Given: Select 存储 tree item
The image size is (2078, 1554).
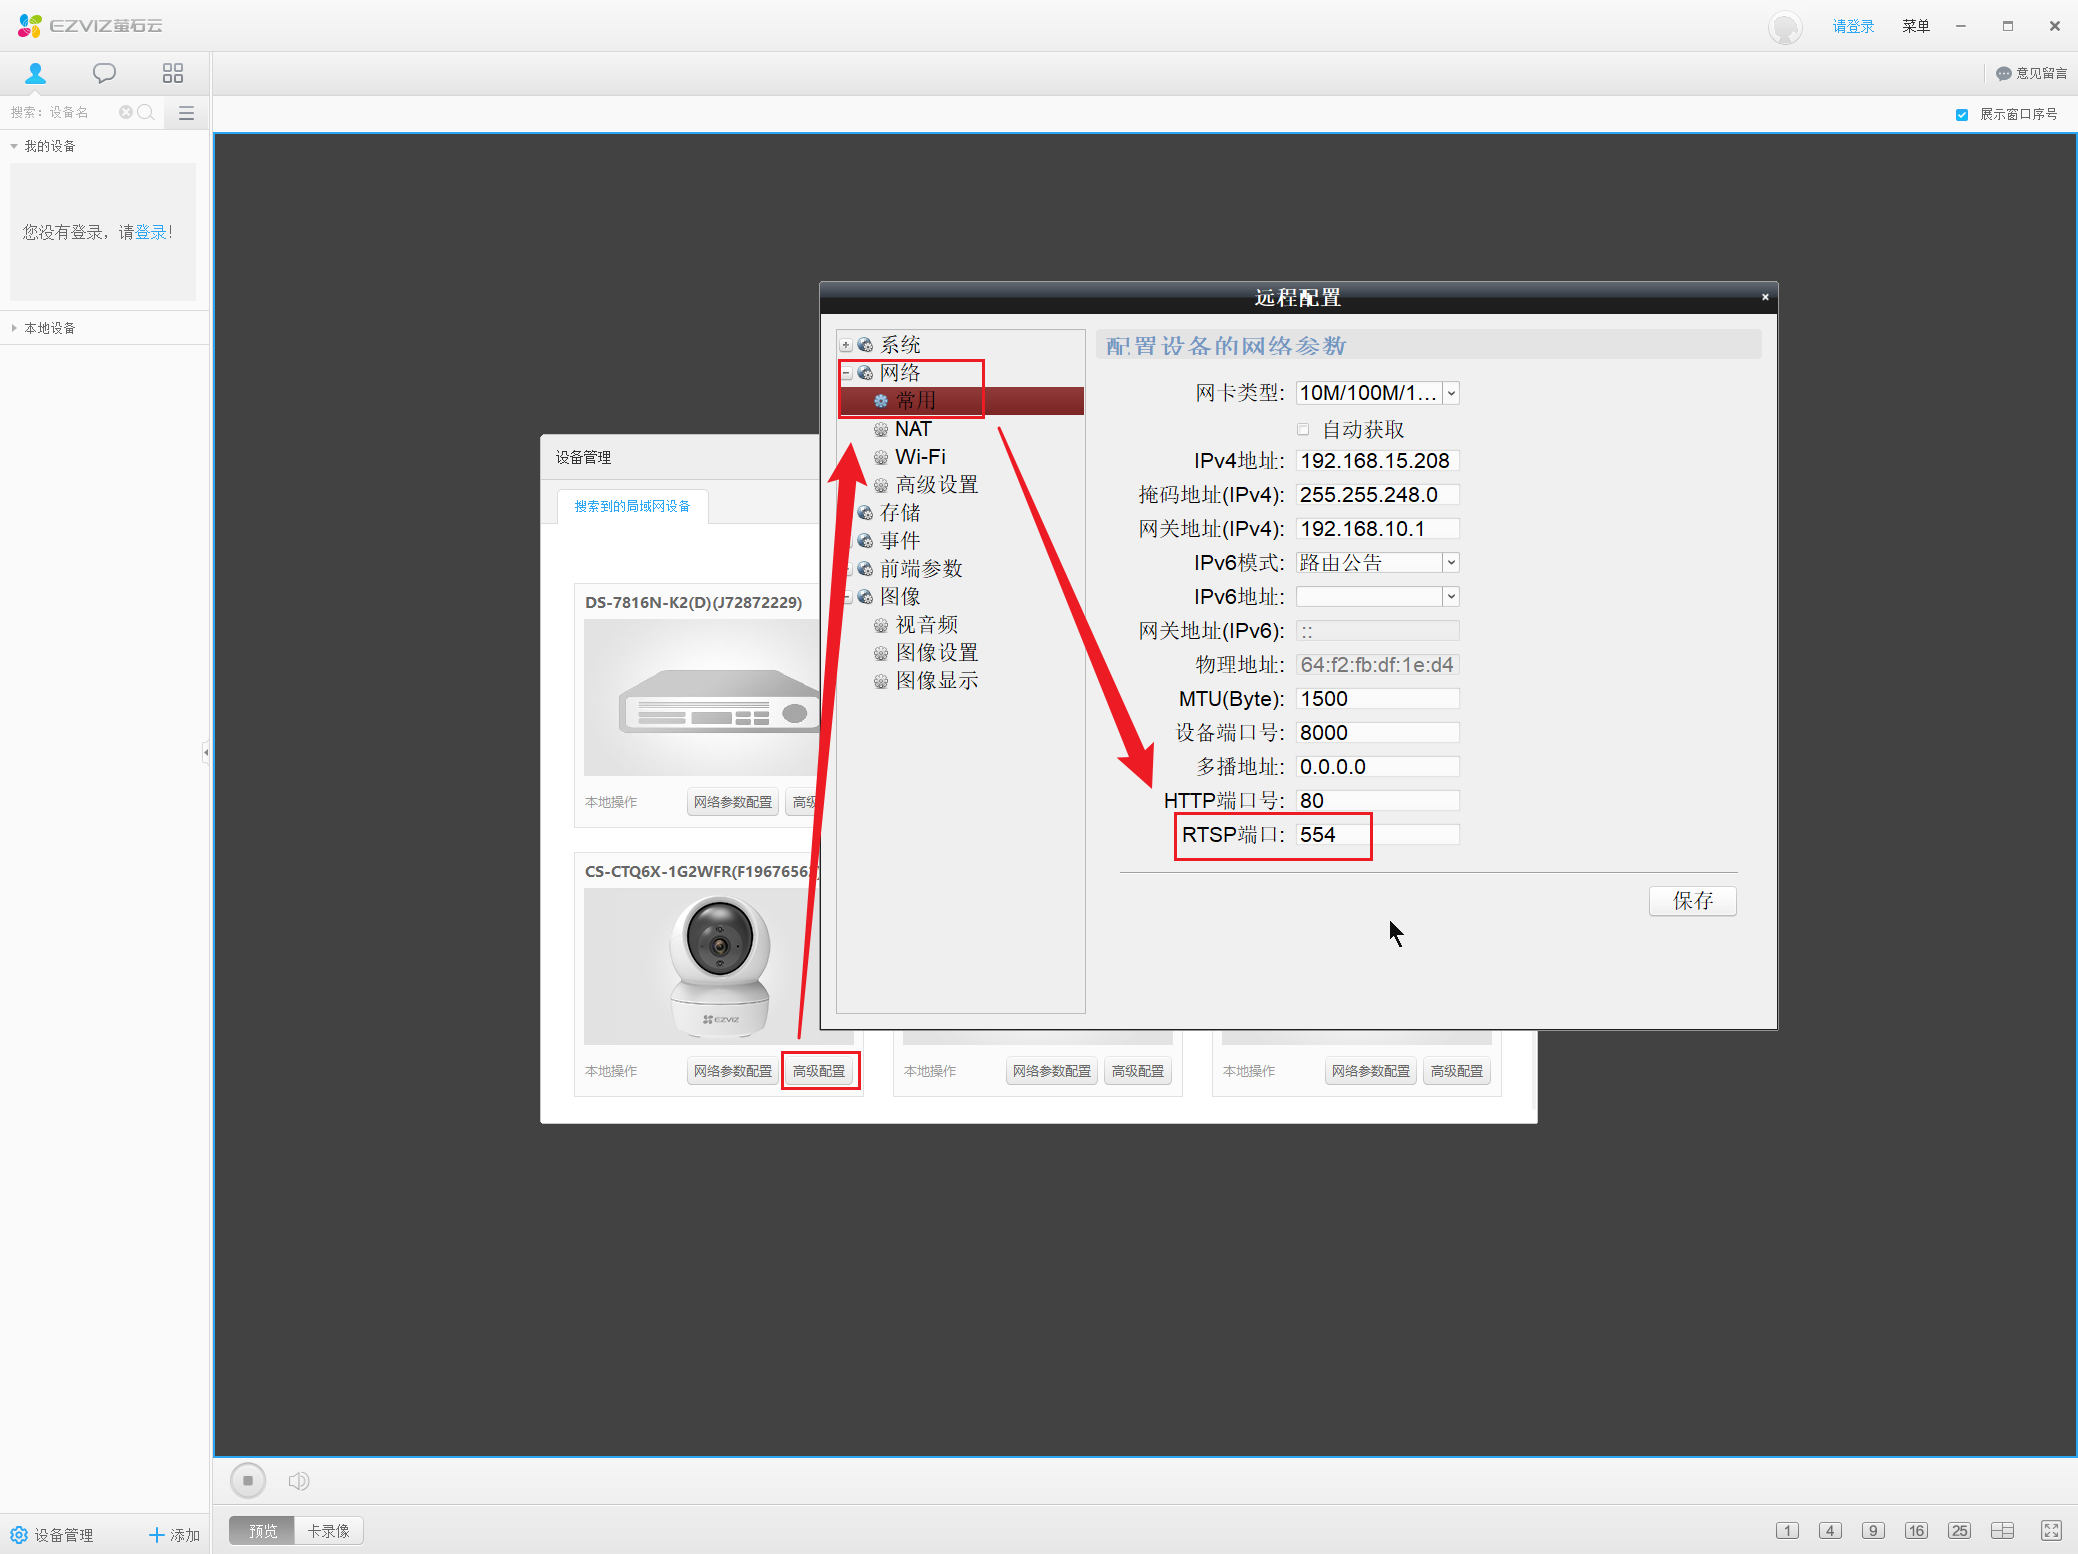Looking at the screenshot, I should (900, 513).
